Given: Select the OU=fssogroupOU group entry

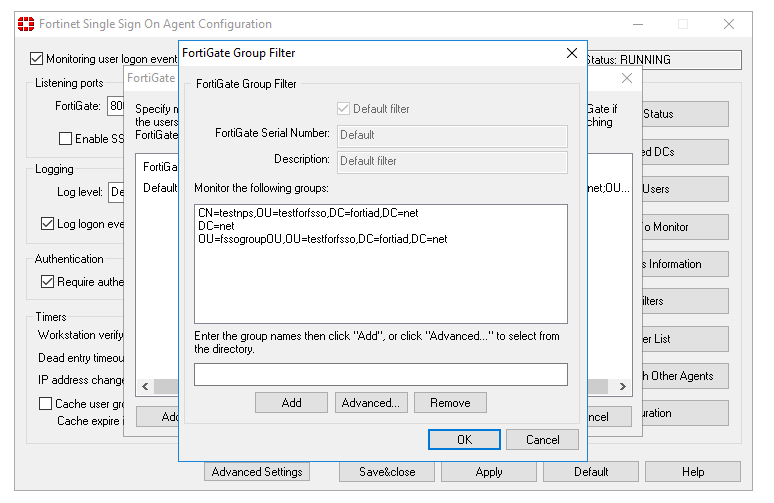Looking at the screenshot, I should (x=322, y=239).
